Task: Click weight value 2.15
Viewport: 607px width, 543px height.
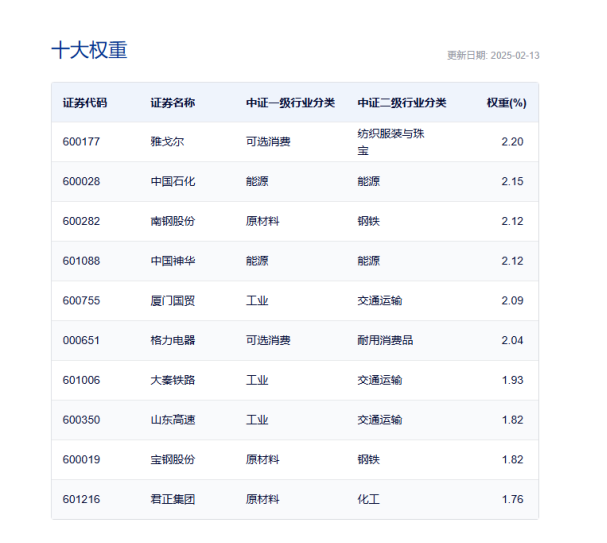Action: pyautogui.click(x=512, y=181)
